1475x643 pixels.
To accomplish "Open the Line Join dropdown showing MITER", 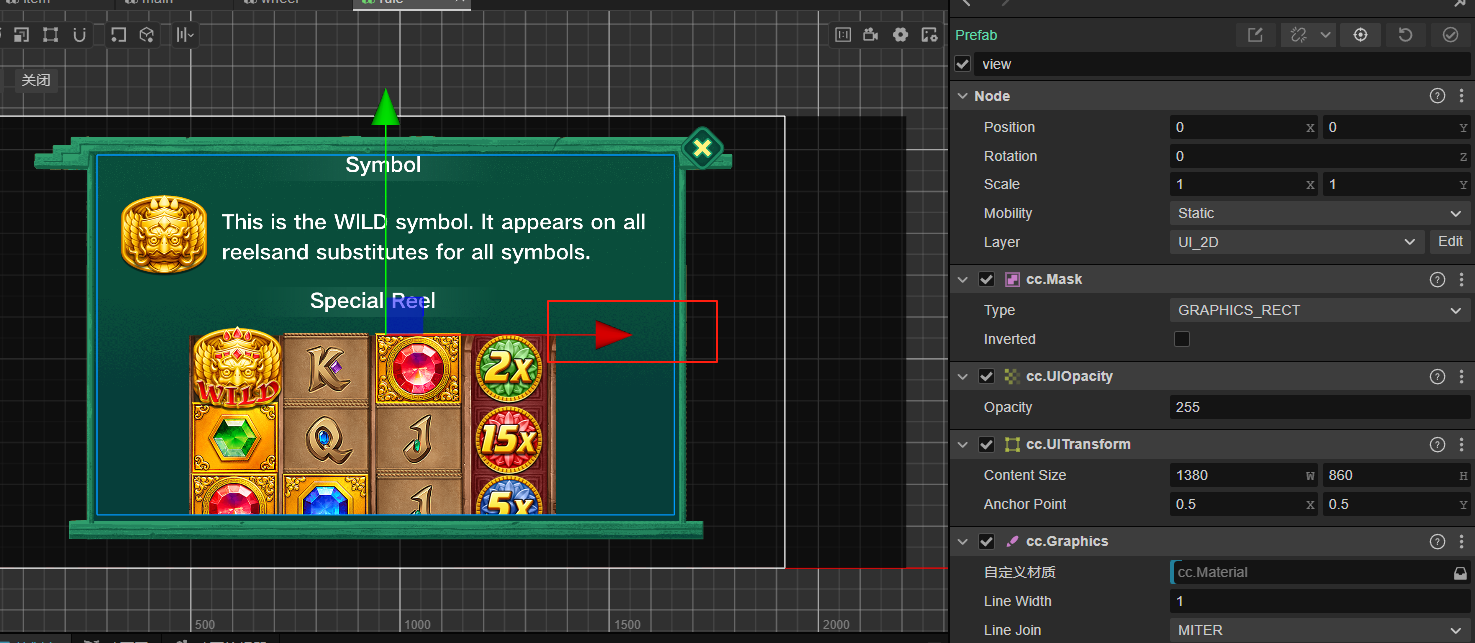I will tap(1320, 630).
